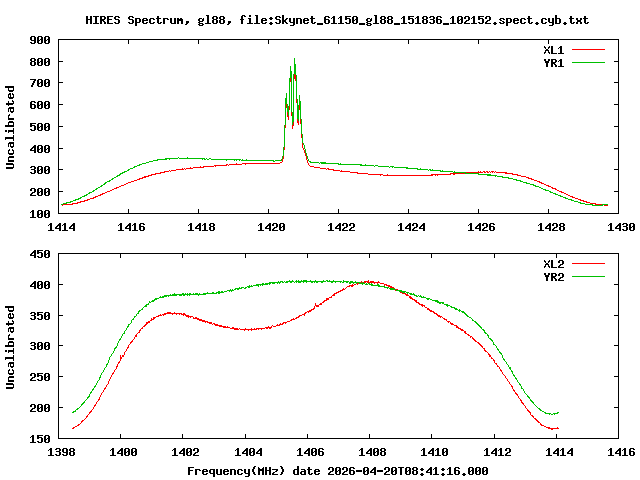The width and height of the screenshot is (640, 480).
Task: Click the 1410 x-axis tick label
Action: point(434,452)
